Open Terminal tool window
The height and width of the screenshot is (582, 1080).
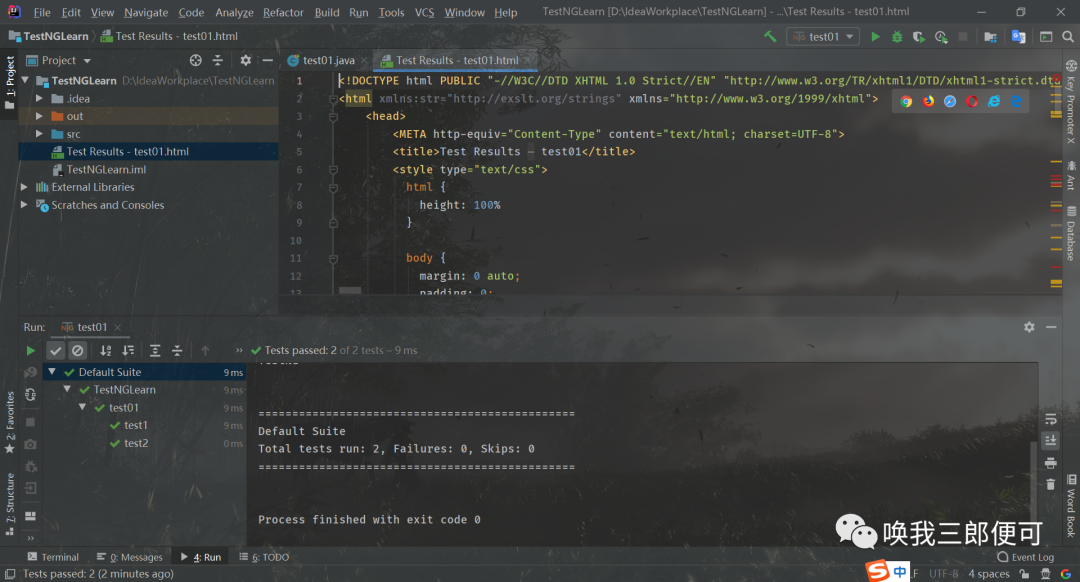pyautogui.click(x=53, y=557)
